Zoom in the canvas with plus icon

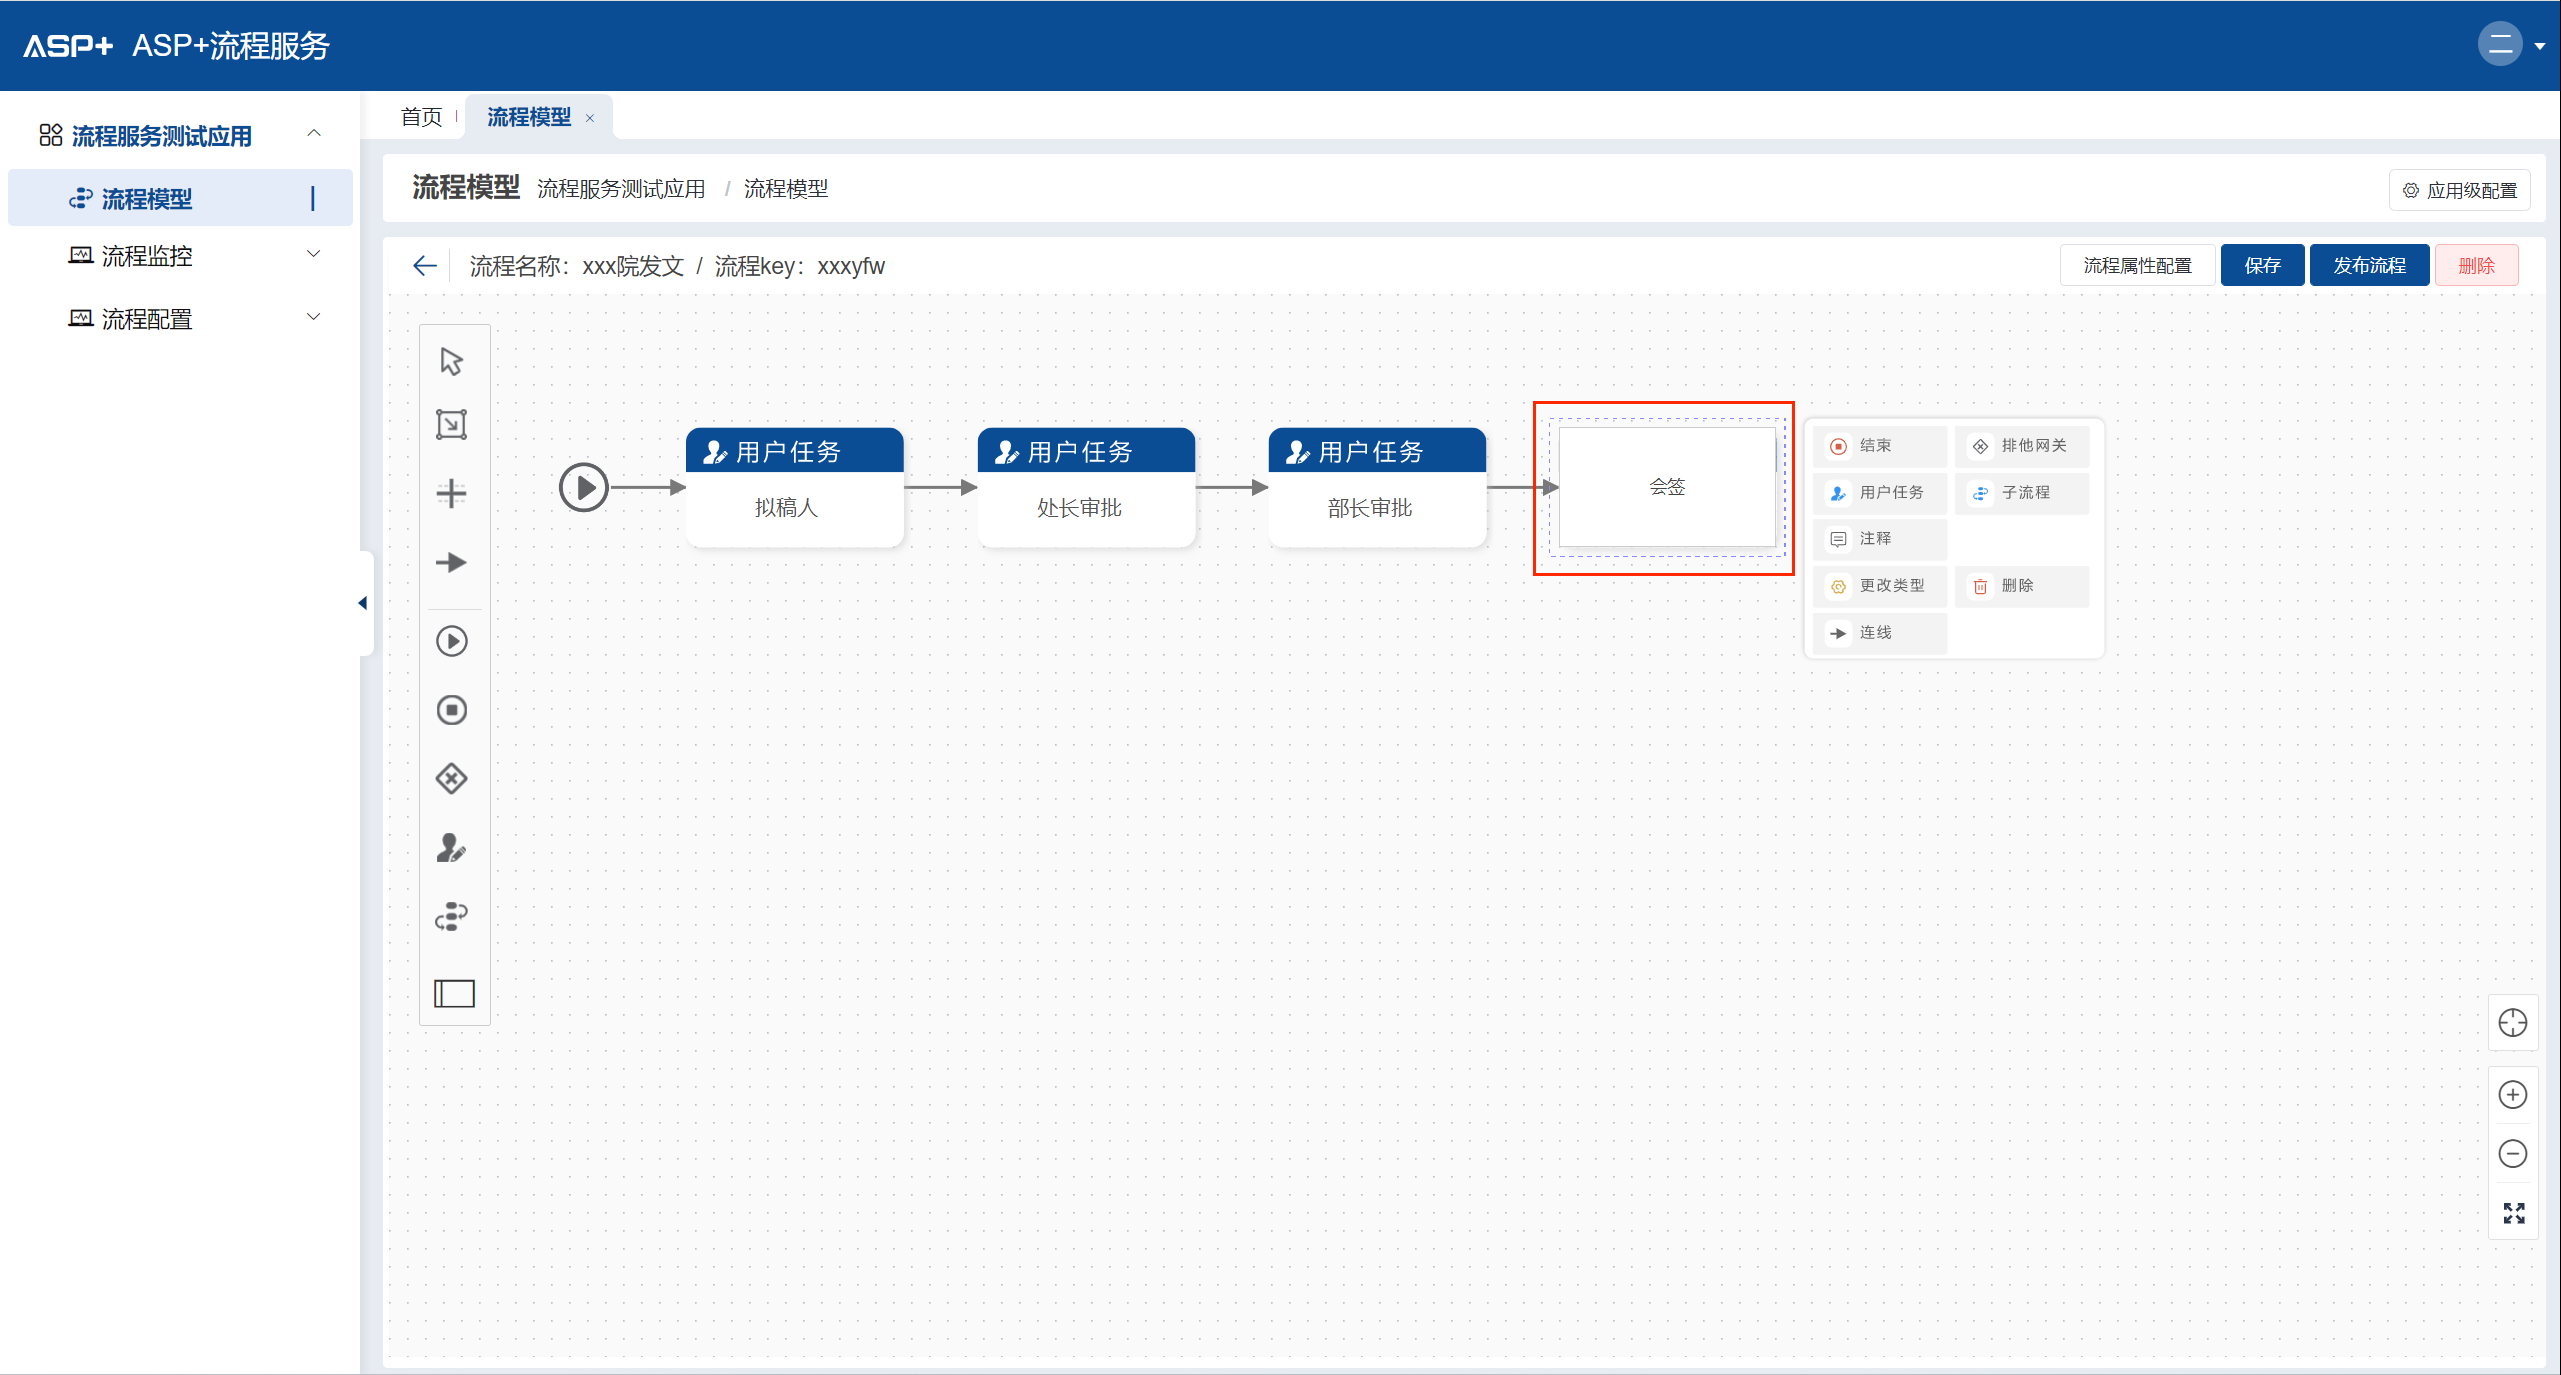pyautogui.click(x=2512, y=1094)
